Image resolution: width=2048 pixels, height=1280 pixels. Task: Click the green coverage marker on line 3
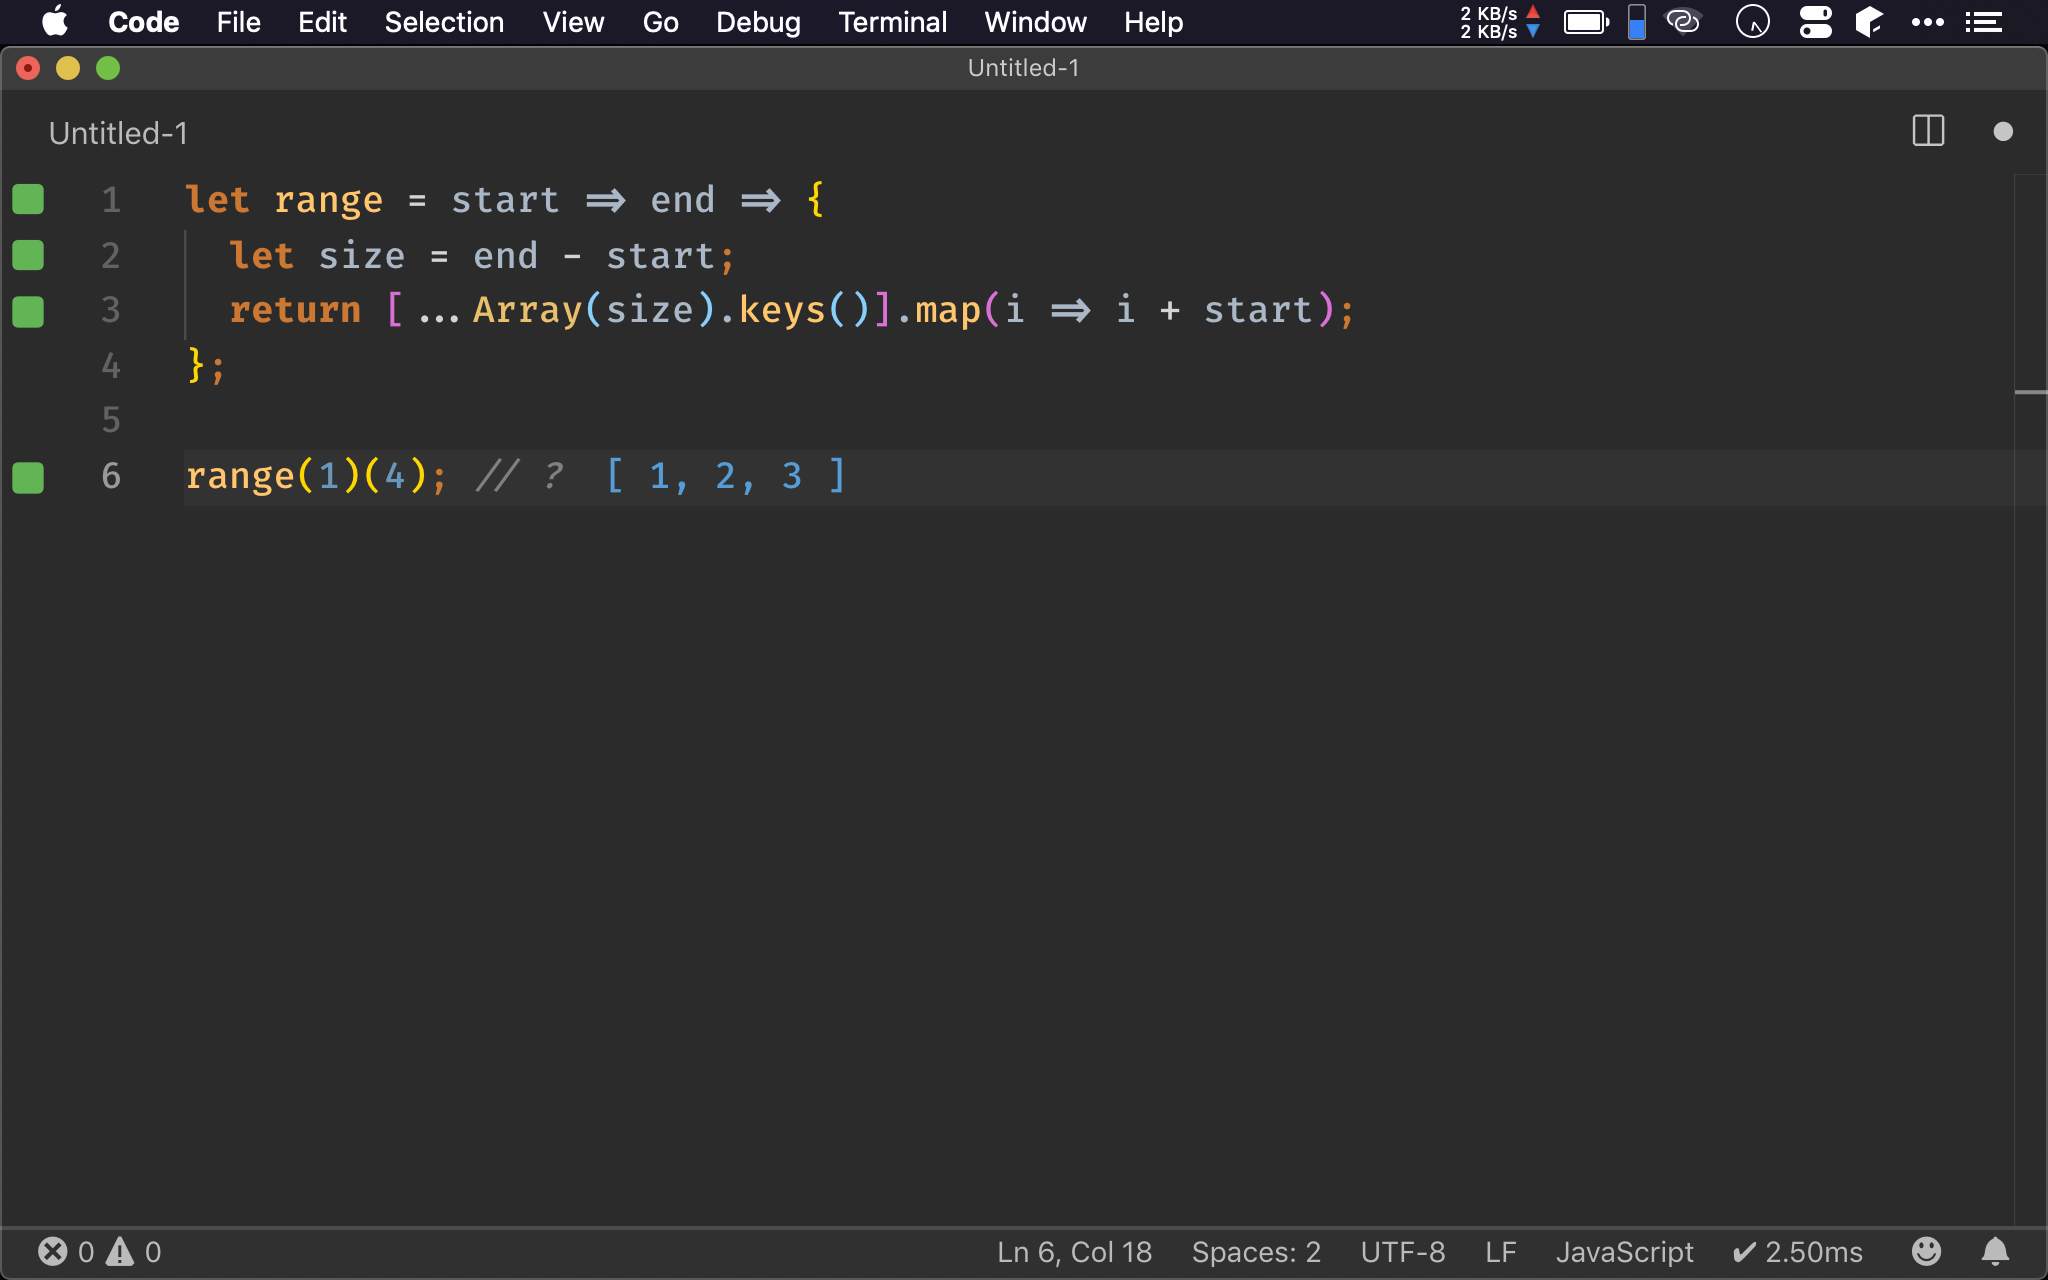[28, 311]
